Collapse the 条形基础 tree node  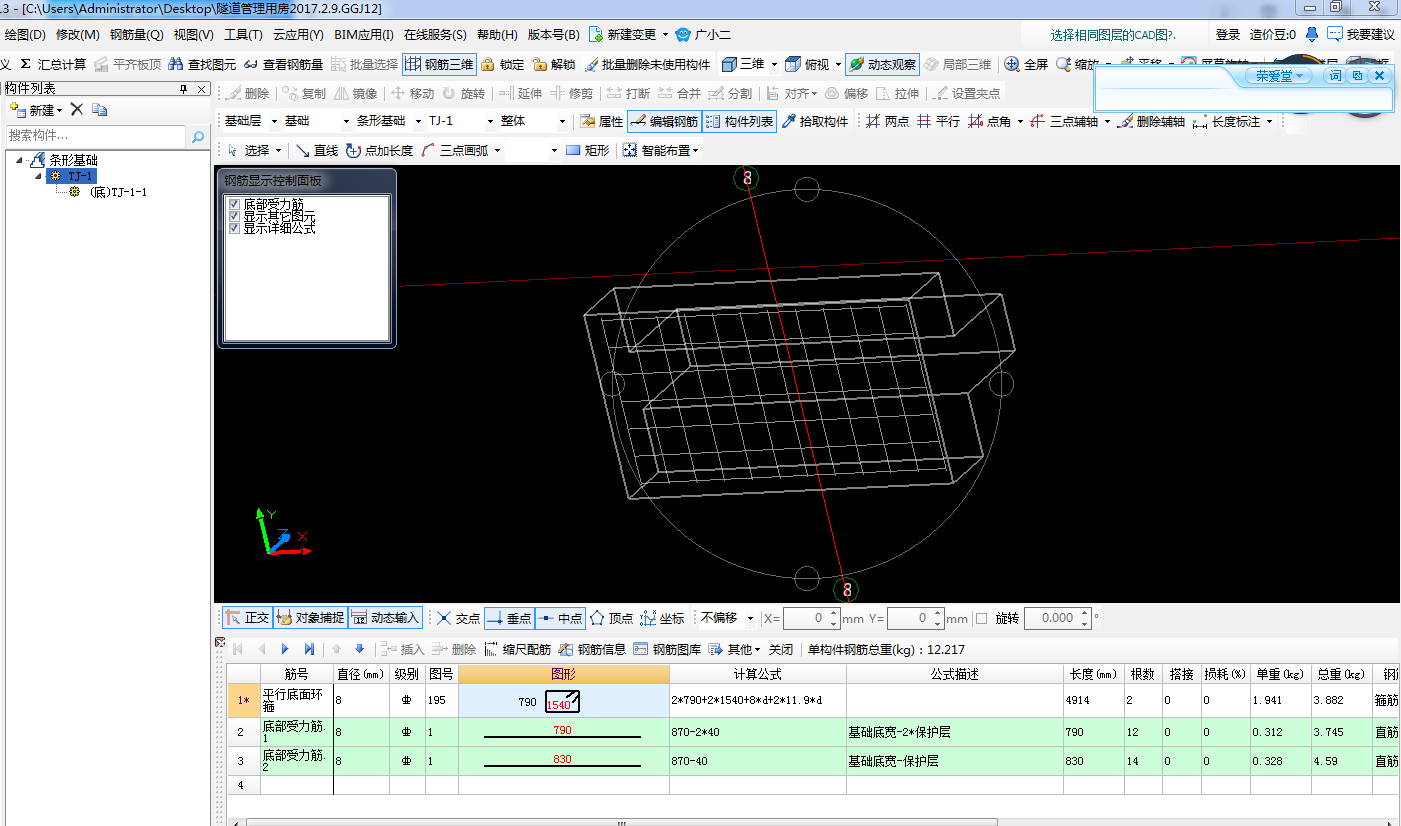point(19,160)
